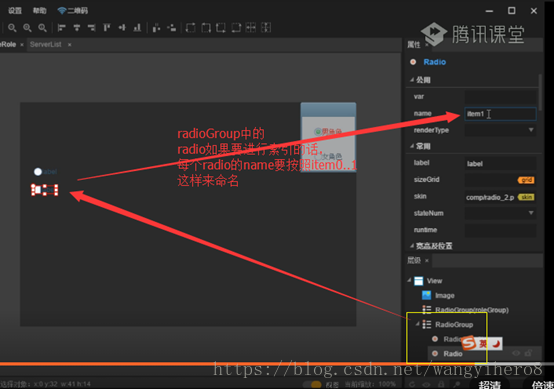554x389 pixels.
Task: Click the sizeGrid input field
Action: (490, 180)
